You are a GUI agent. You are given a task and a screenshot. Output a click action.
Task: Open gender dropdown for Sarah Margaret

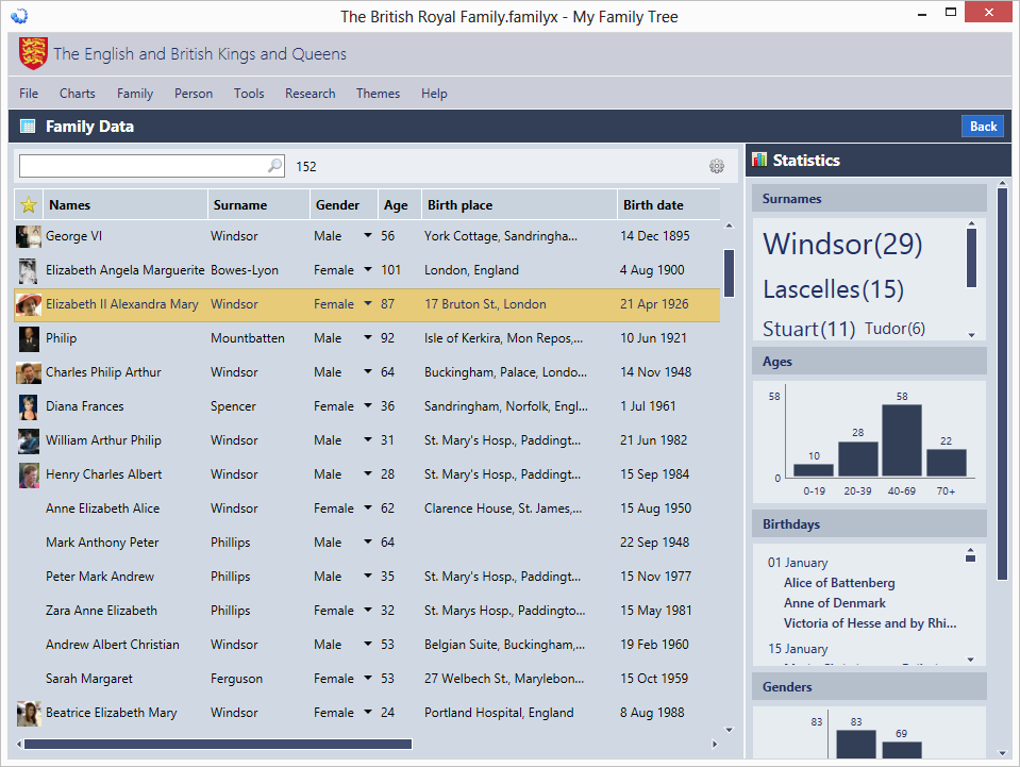tap(368, 679)
